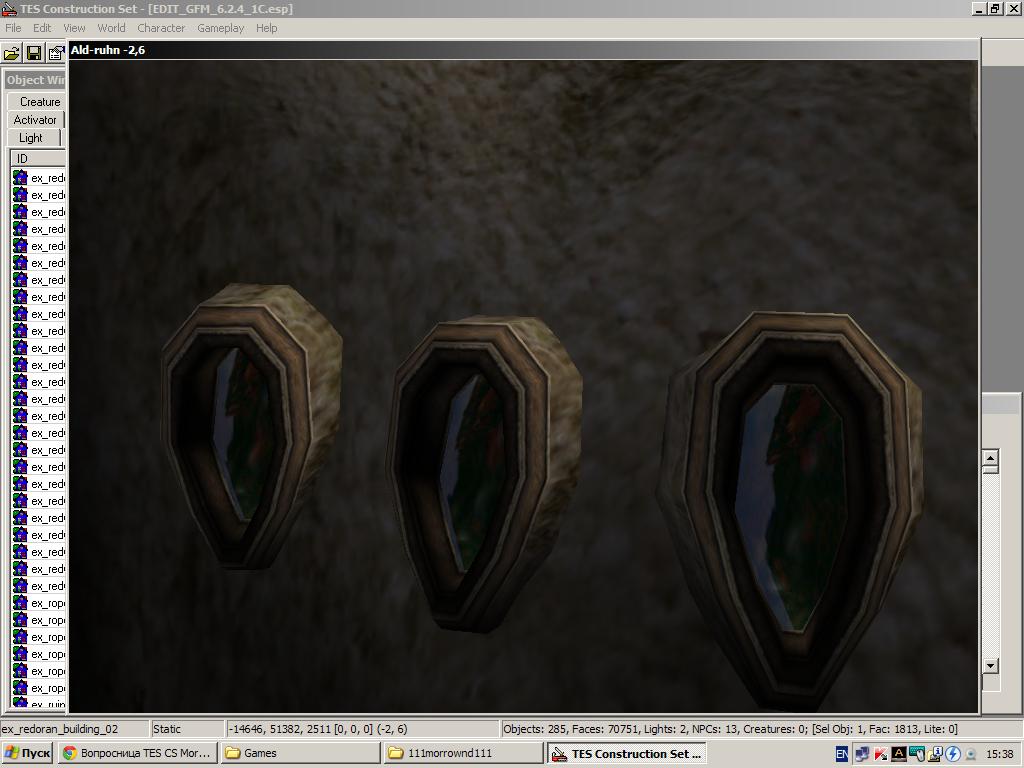
Task: Click the black A letter tray icon
Action: [899, 754]
